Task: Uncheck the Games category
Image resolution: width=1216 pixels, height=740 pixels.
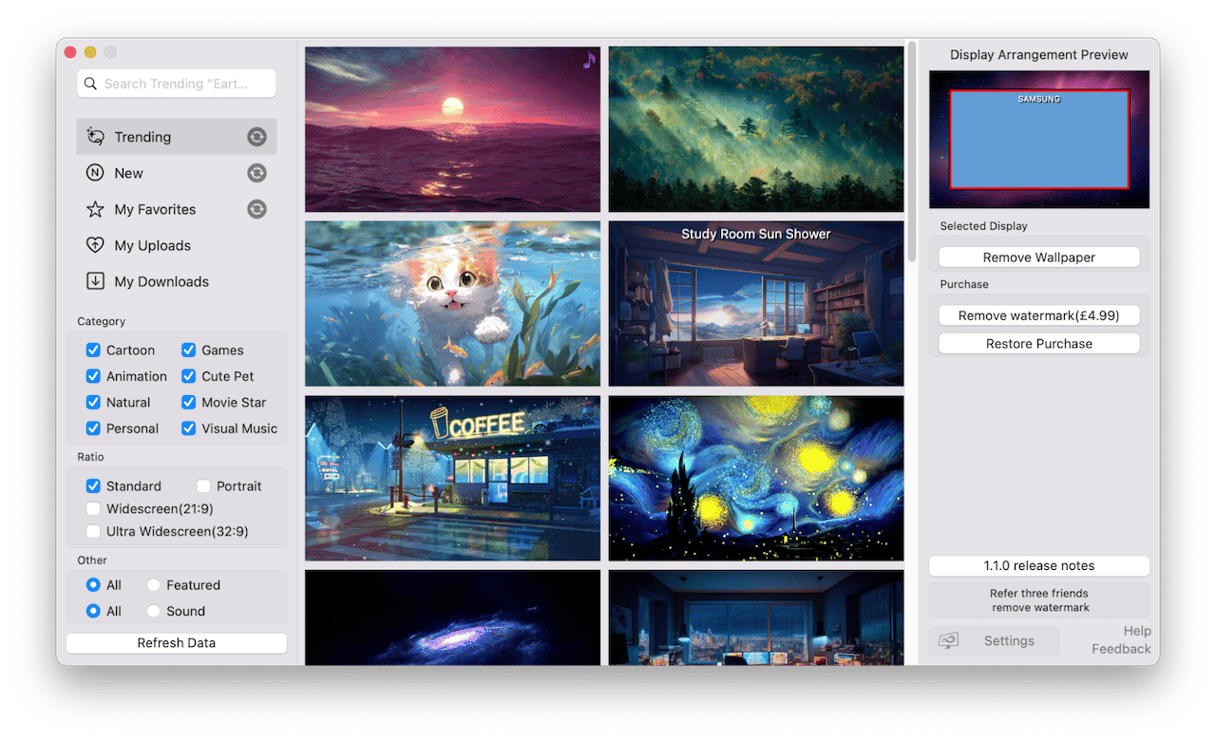Action: pyautogui.click(x=188, y=350)
